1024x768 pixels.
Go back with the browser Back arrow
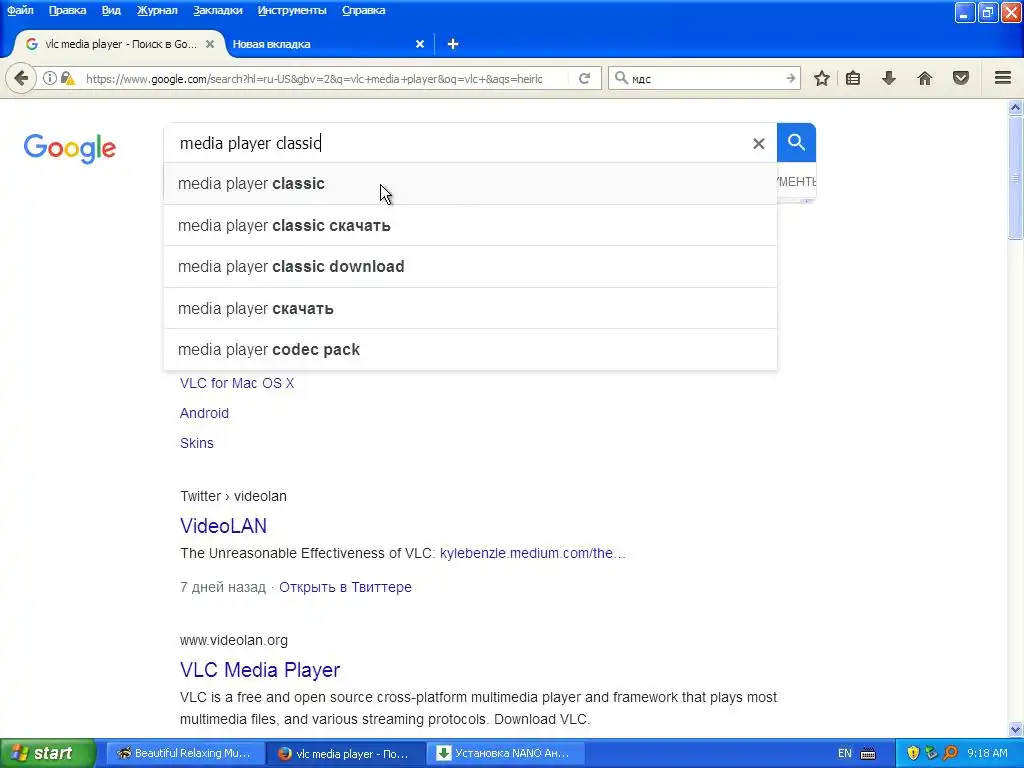pyautogui.click(x=21, y=78)
